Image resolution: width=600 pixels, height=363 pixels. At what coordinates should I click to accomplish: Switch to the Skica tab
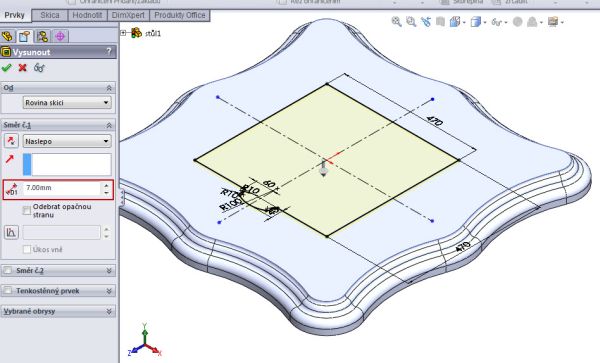pos(50,15)
